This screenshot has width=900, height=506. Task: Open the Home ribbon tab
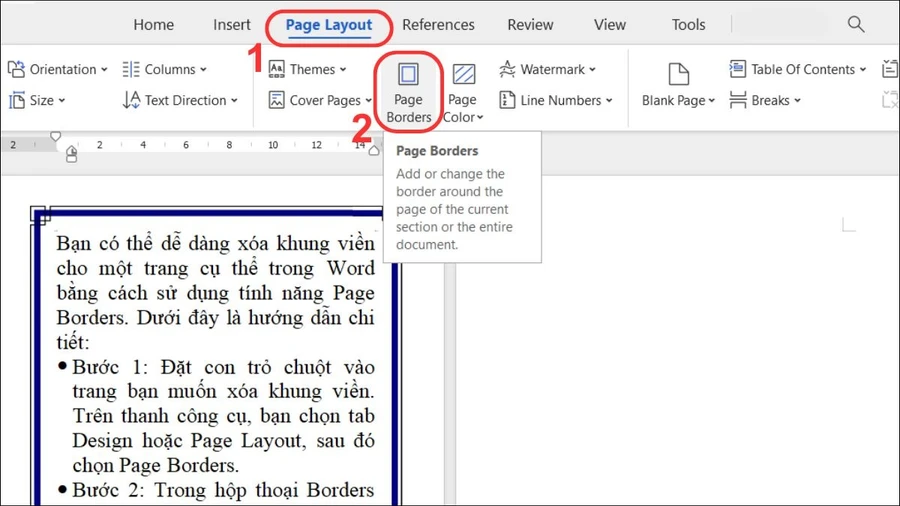(x=153, y=25)
